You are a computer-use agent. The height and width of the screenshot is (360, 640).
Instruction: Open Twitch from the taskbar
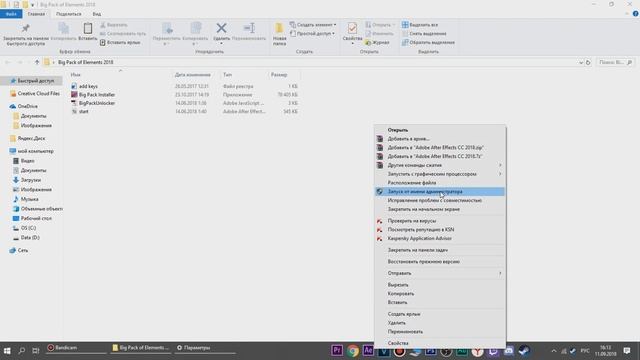[x=493, y=351]
